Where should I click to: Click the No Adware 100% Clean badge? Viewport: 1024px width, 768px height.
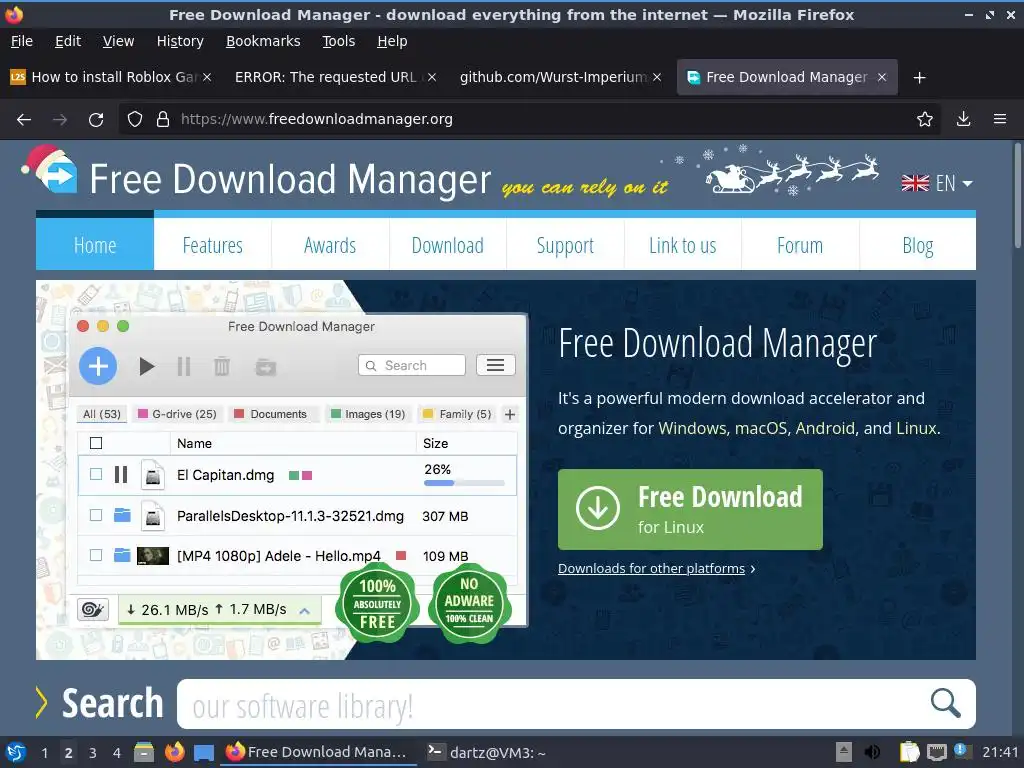click(x=470, y=602)
